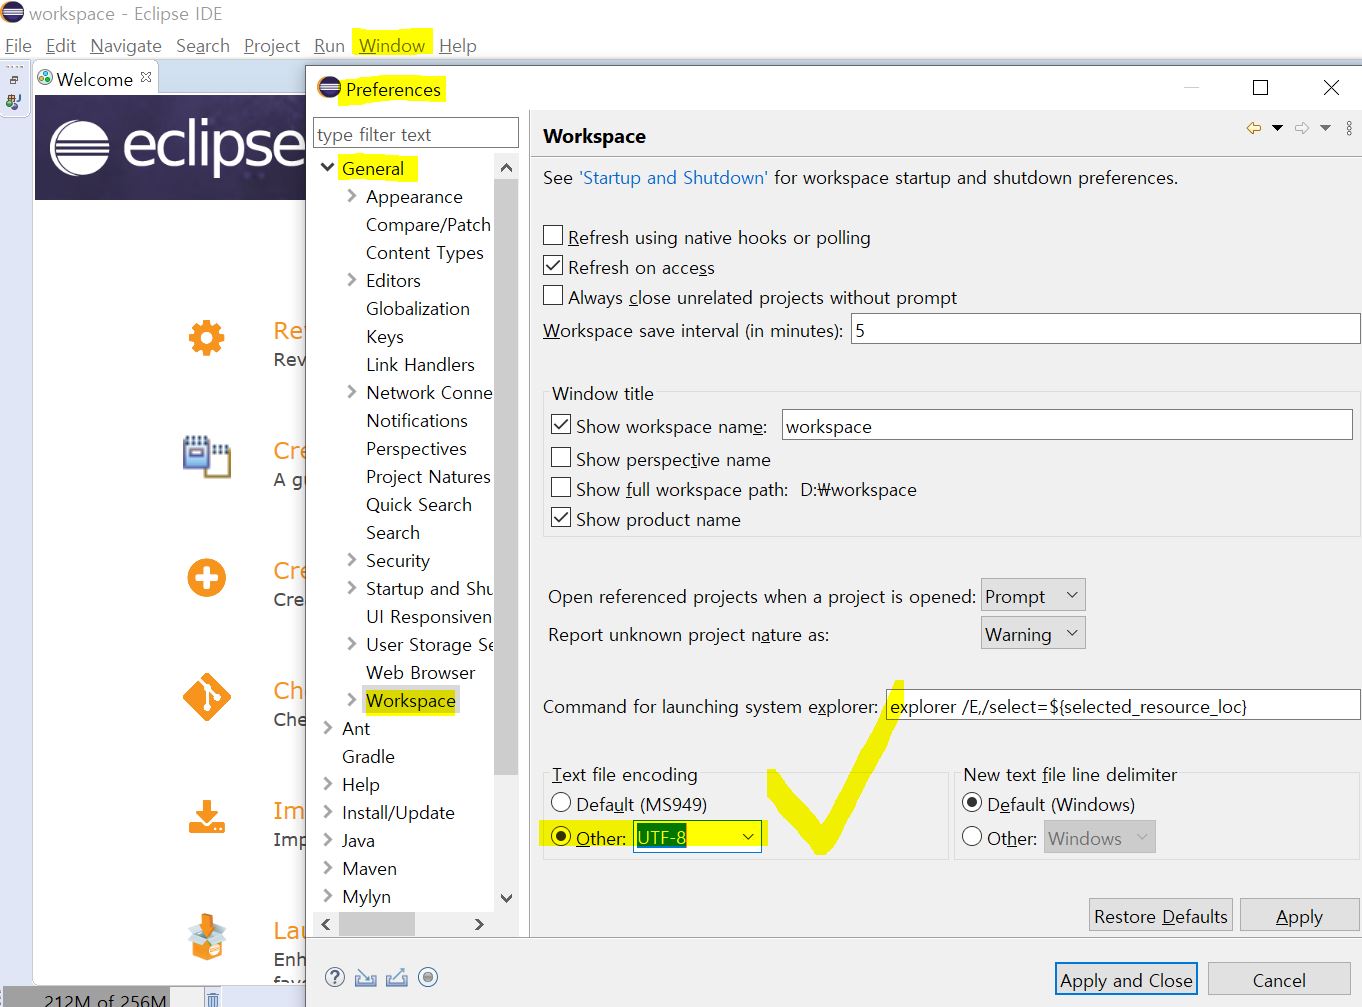Click the Oomph preference recorder icon

[x=428, y=978]
